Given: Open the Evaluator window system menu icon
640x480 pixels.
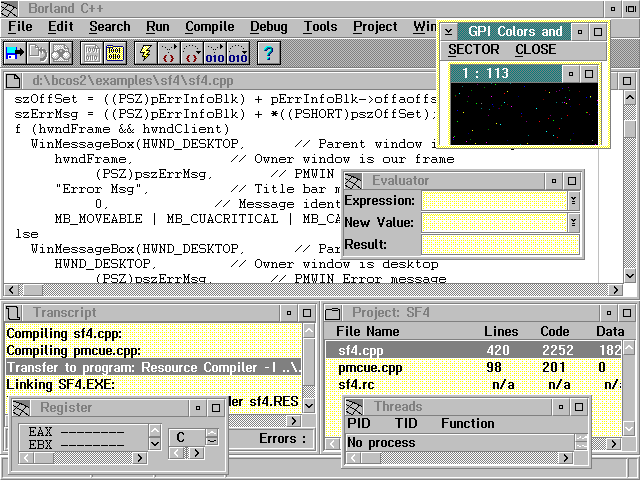Looking at the screenshot, I should click(355, 181).
